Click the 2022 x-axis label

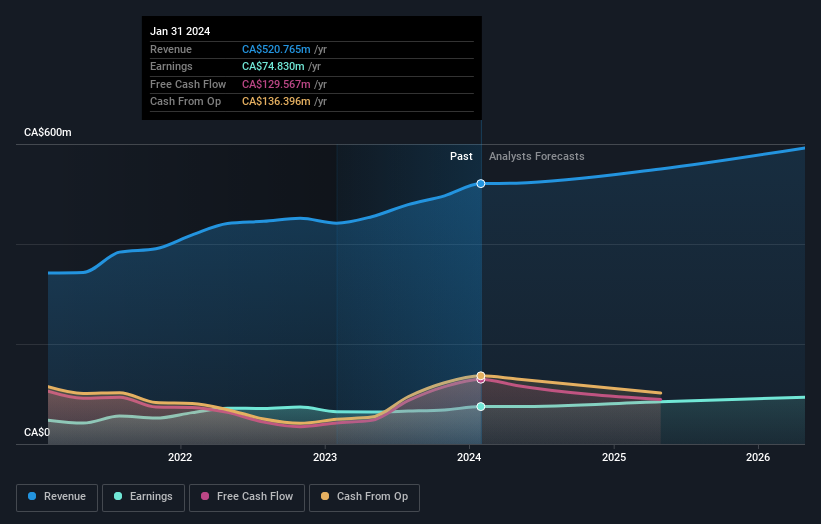coord(180,458)
